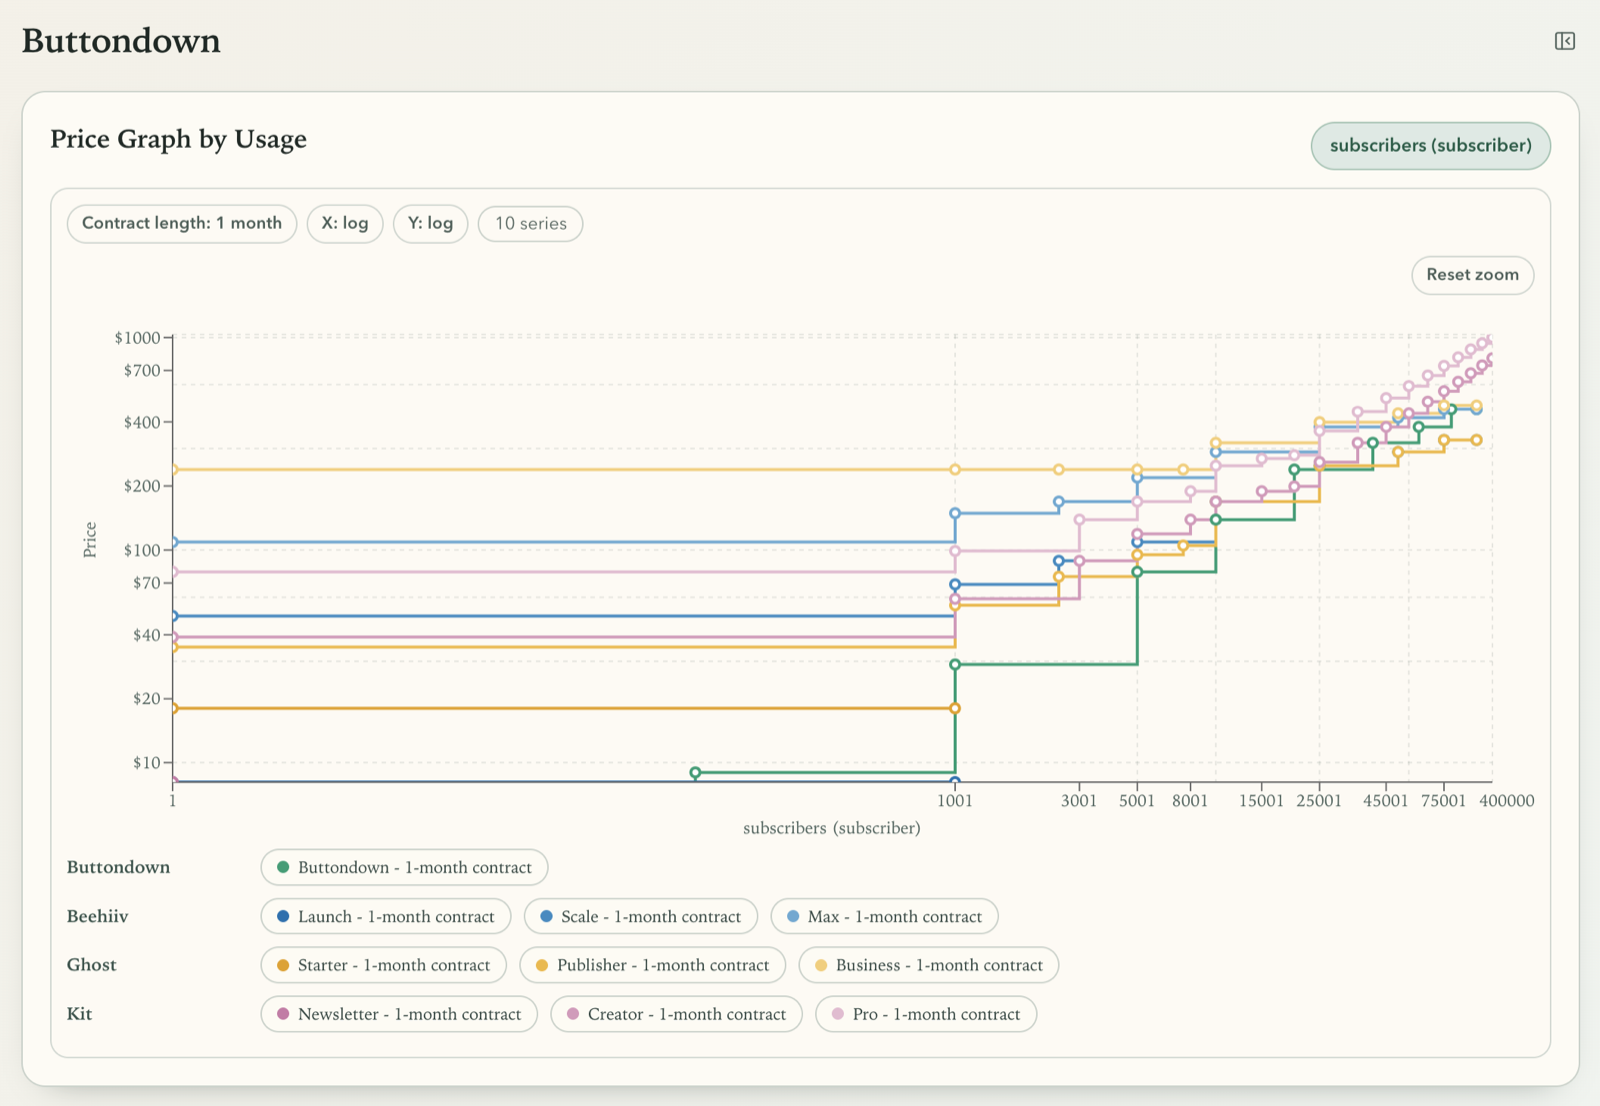Select the subscribers (subscriber) usage pill

(x=1430, y=146)
